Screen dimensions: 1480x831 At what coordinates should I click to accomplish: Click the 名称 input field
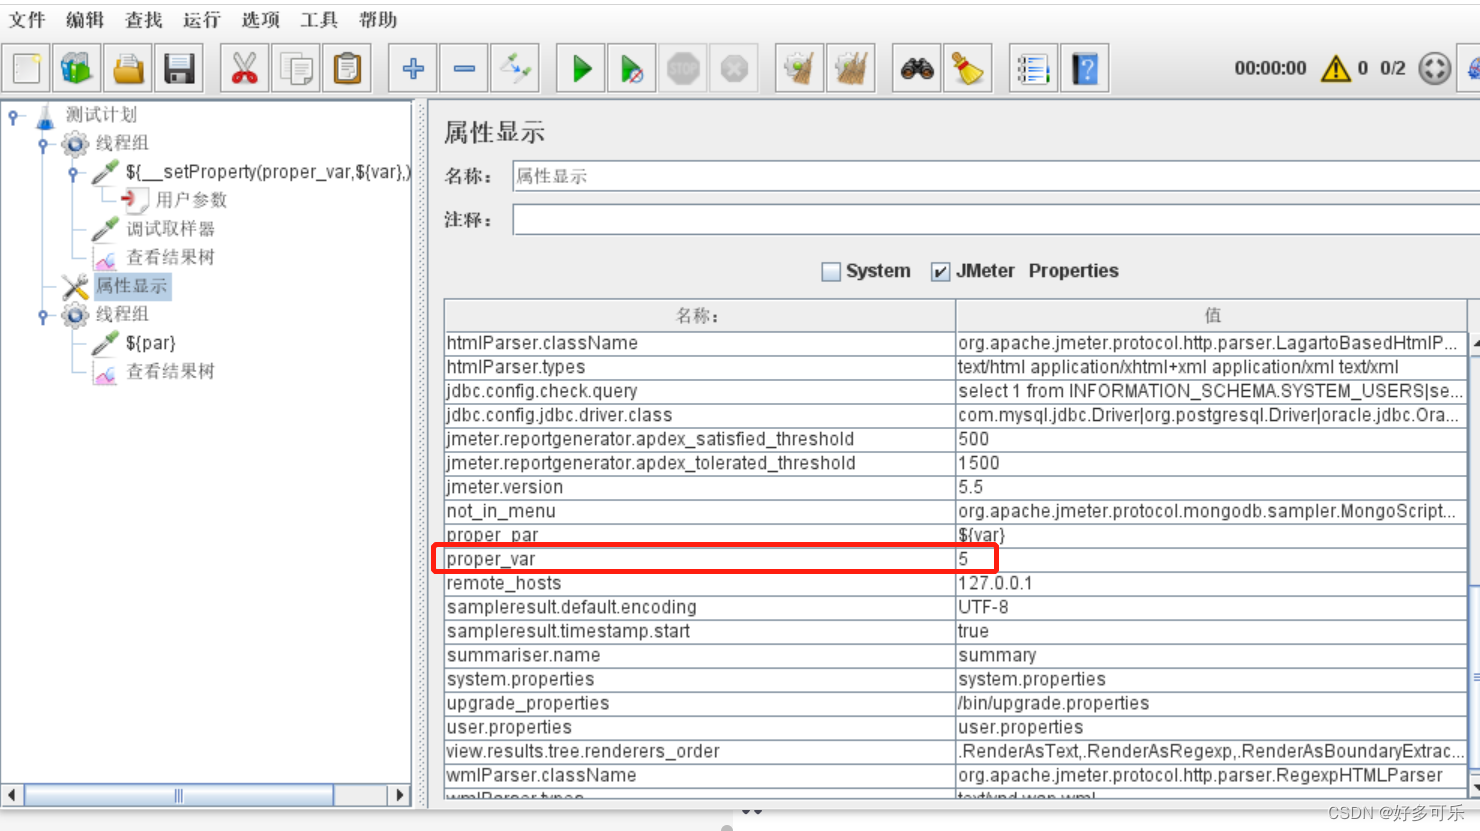[x=996, y=176]
